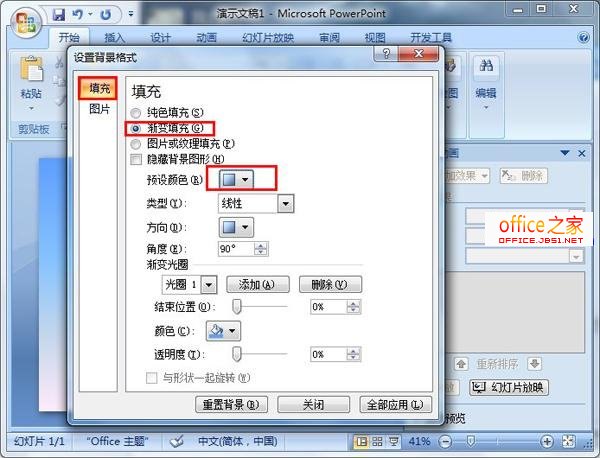Click the 重置背景 button
The image size is (600, 458).
coord(231,404)
